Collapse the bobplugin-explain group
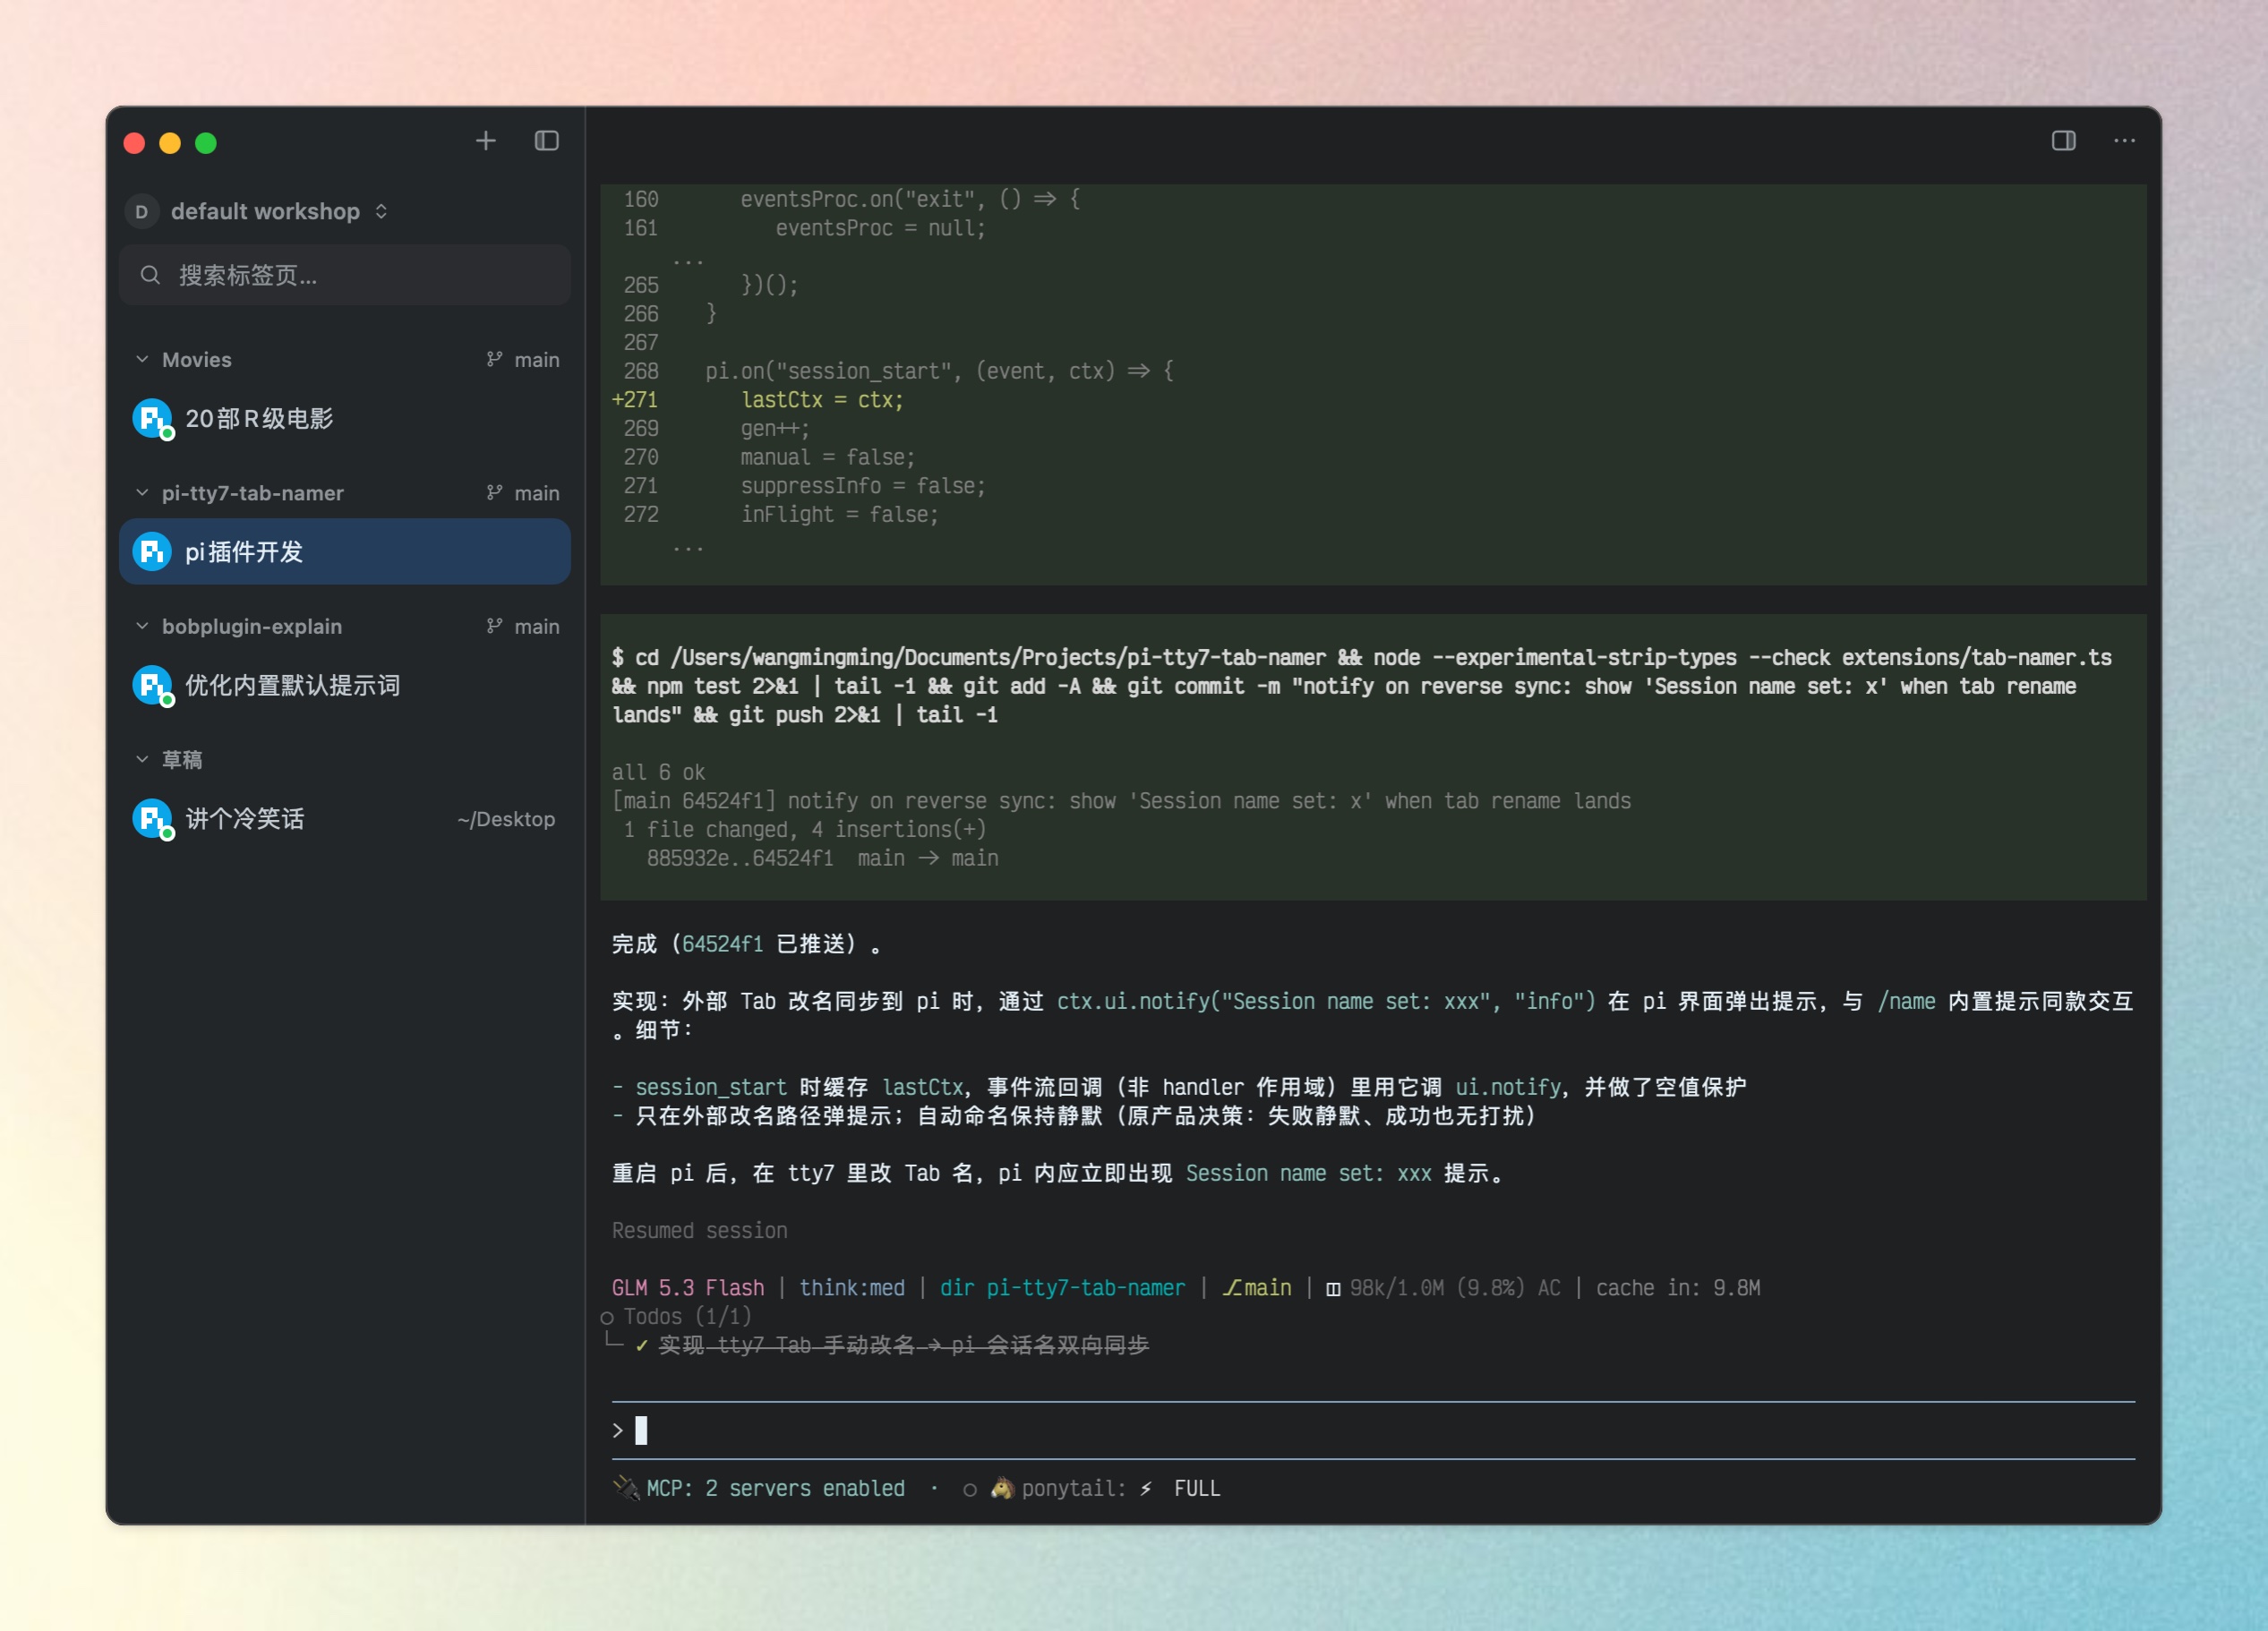 tap(142, 626)
